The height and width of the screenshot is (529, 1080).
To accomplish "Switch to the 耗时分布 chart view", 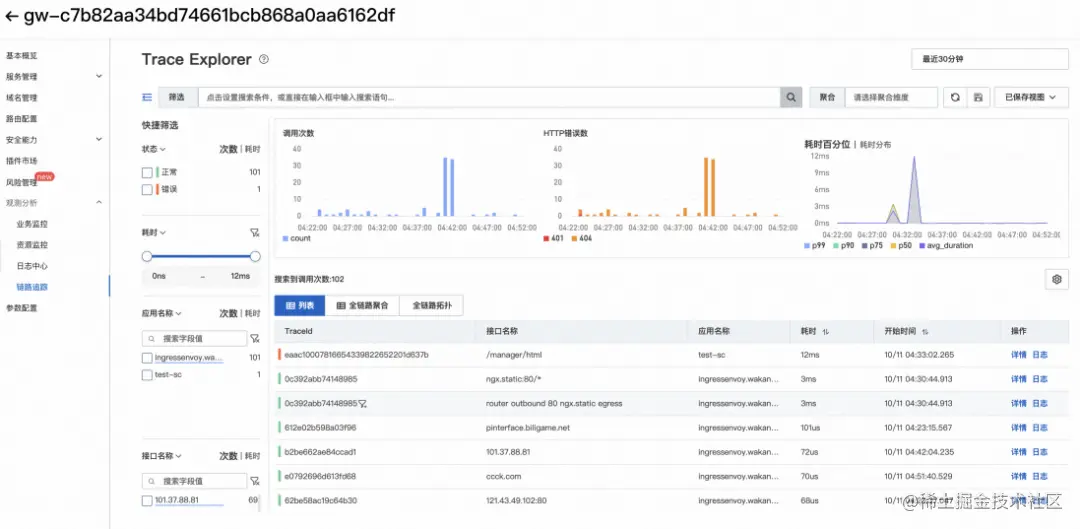I will [x=875, y=145].
